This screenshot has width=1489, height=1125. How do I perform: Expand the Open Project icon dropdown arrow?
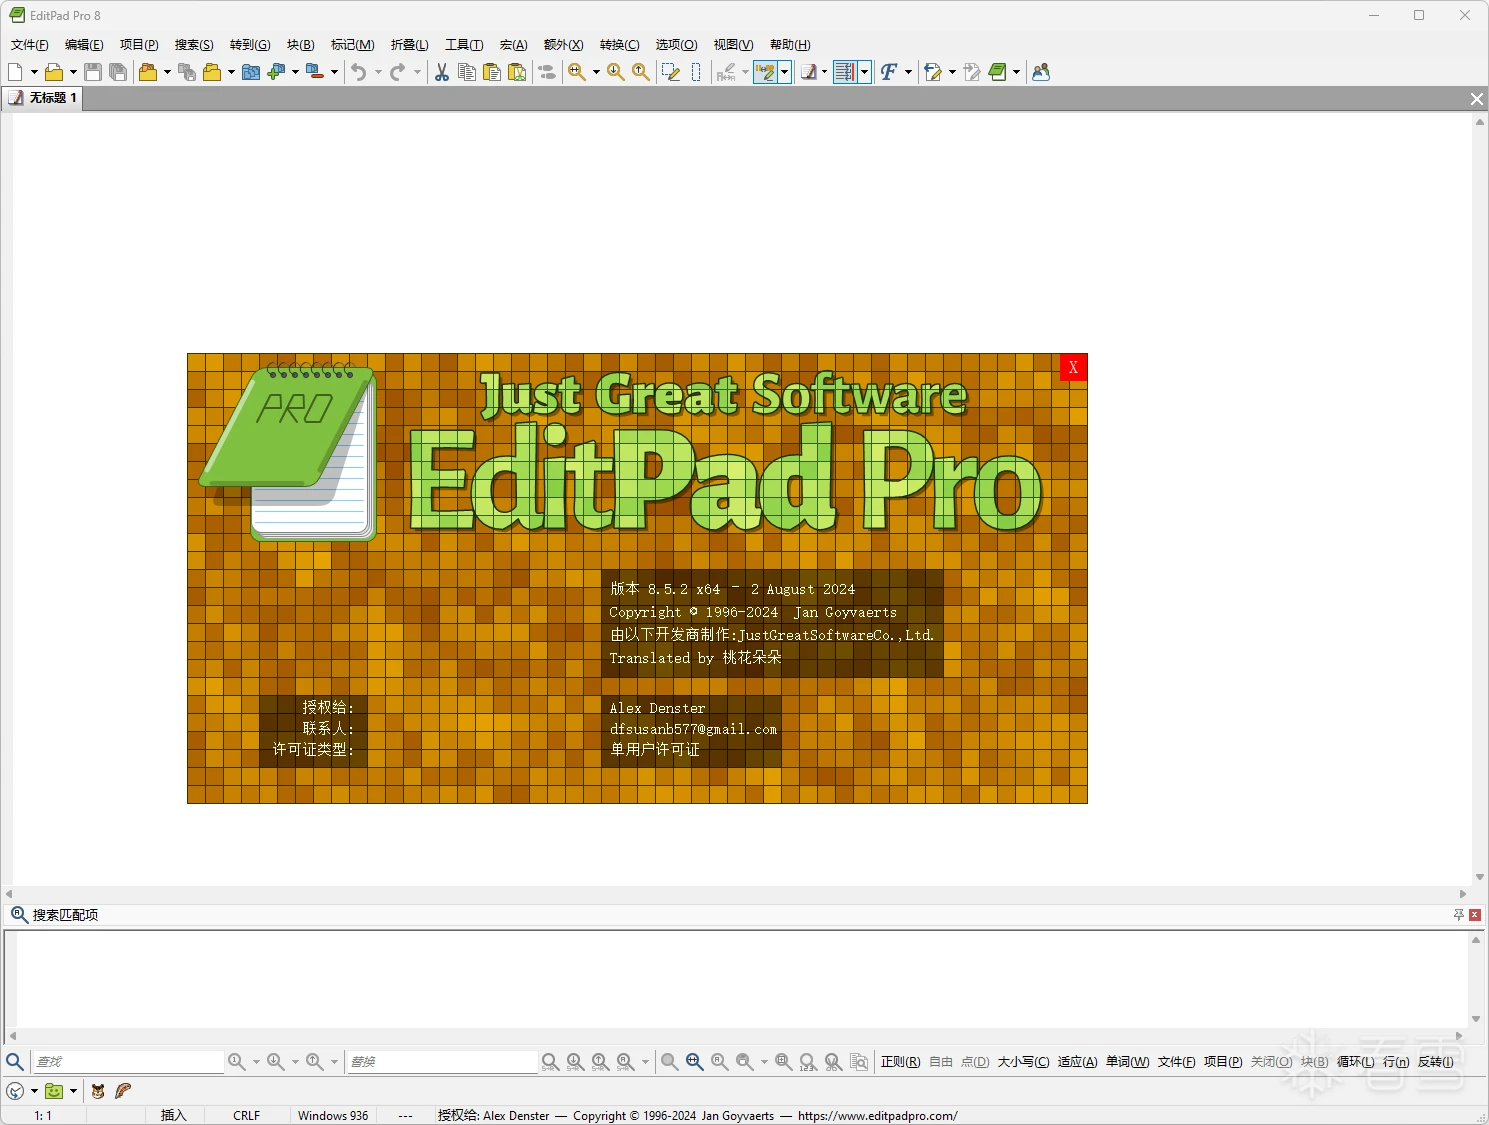167,72
